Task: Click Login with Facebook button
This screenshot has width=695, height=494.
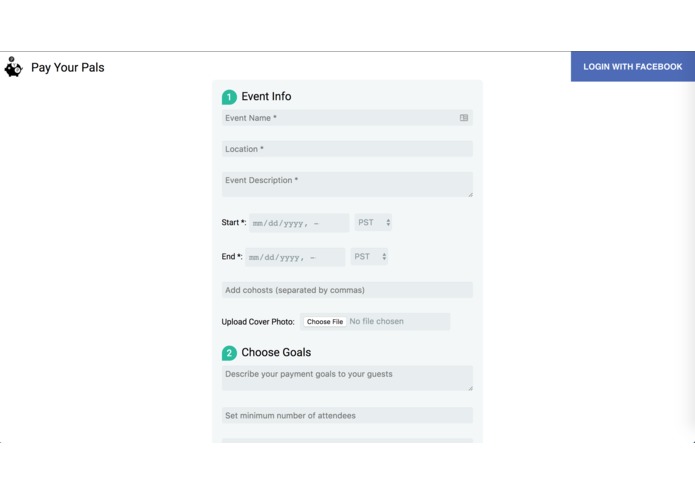Action: point(633,66)
